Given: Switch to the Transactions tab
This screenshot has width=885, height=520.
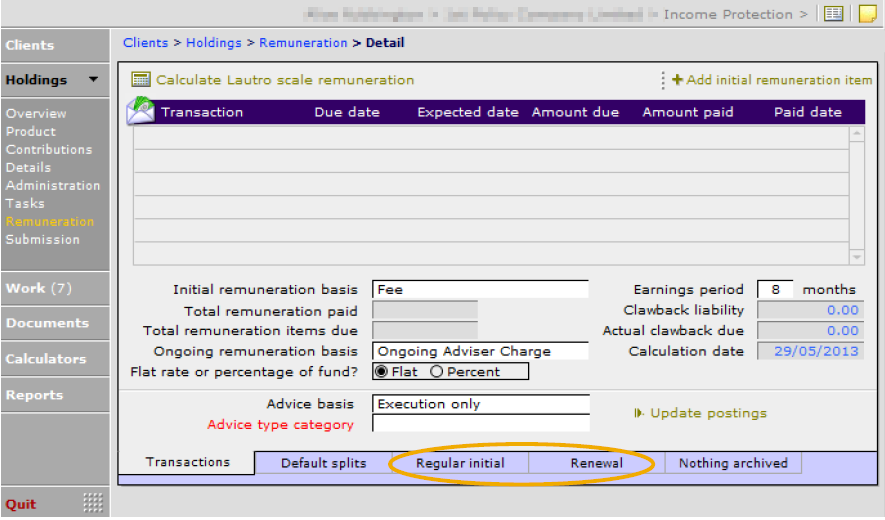Looking at the screenshot, I should click(187, 462).
